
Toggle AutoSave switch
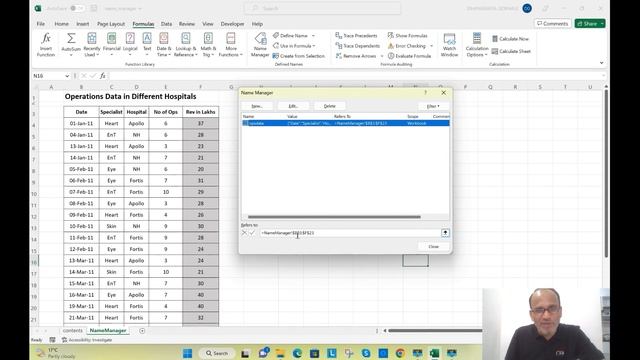coord(76,8)
